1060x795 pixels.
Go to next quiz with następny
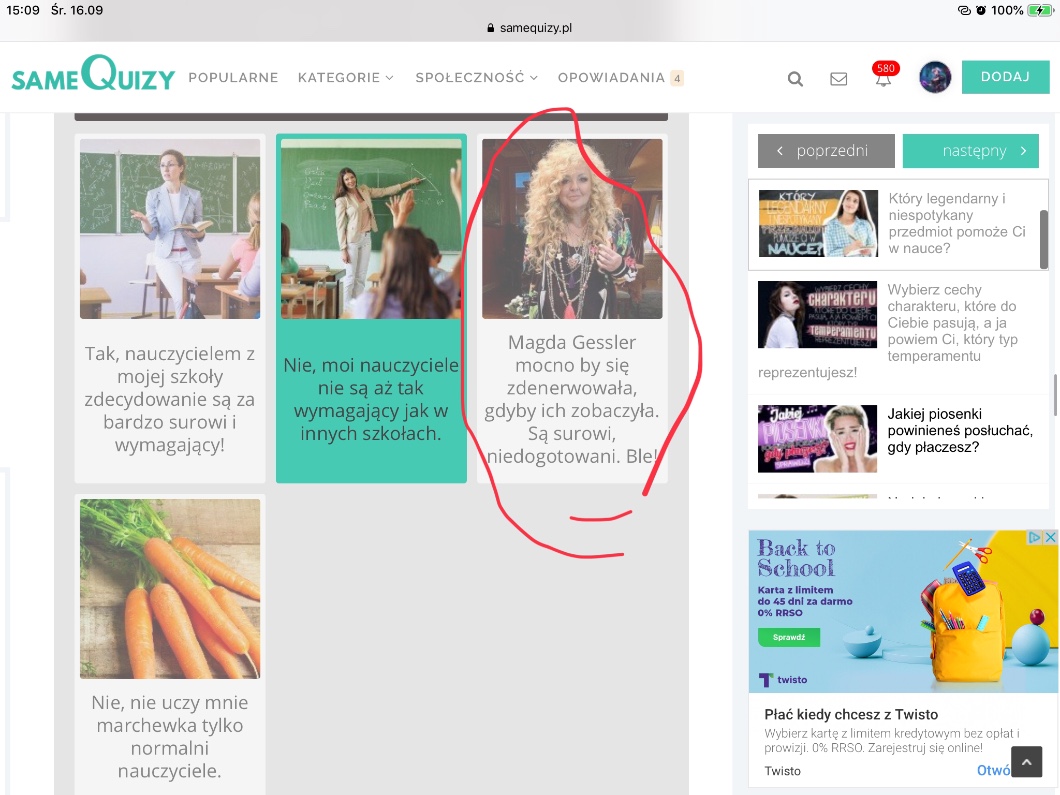click(x=970, y=151)
